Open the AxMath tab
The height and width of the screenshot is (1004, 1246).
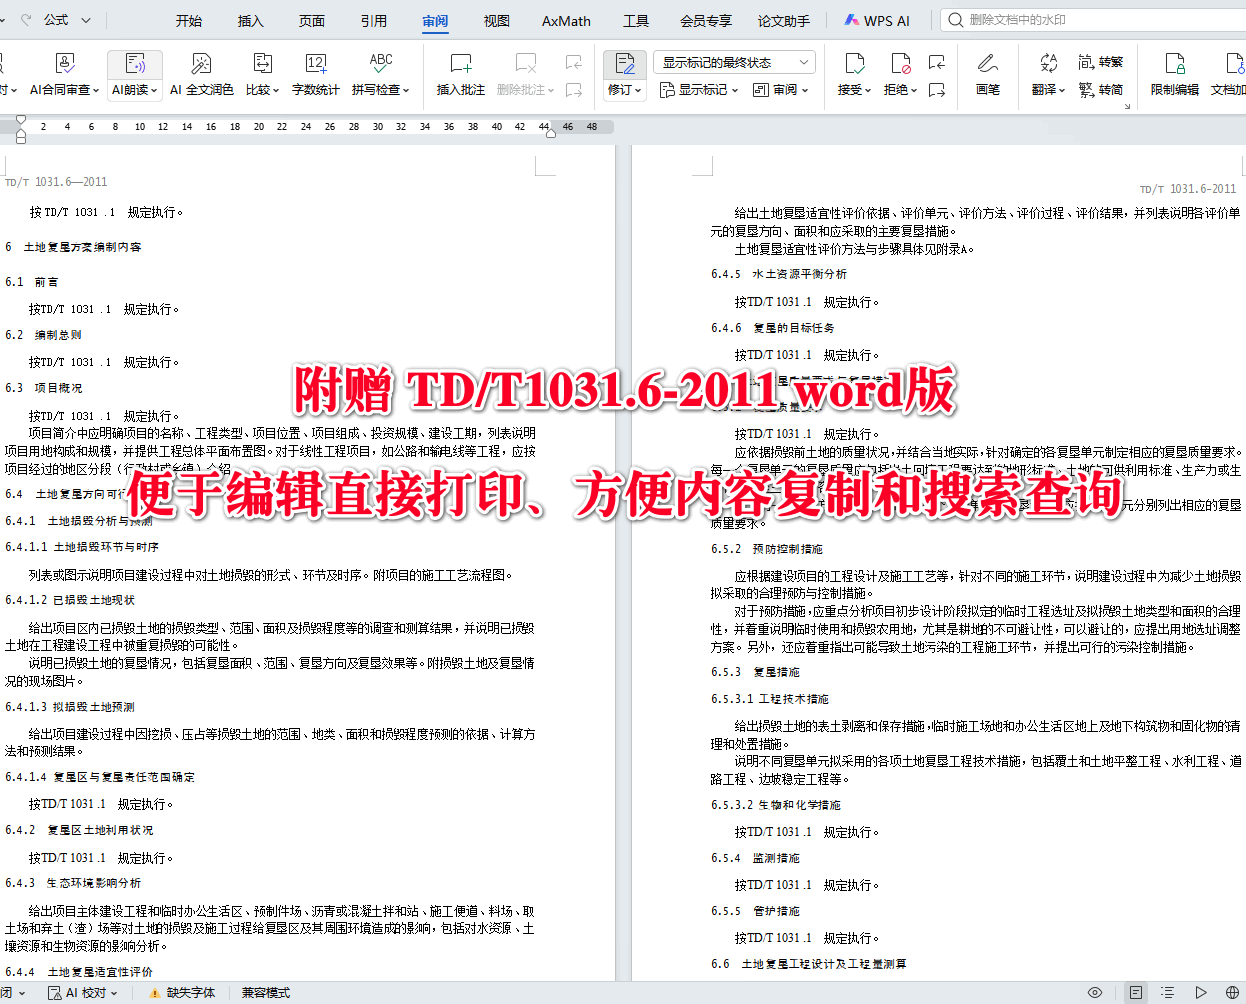[x=566, y=20]
